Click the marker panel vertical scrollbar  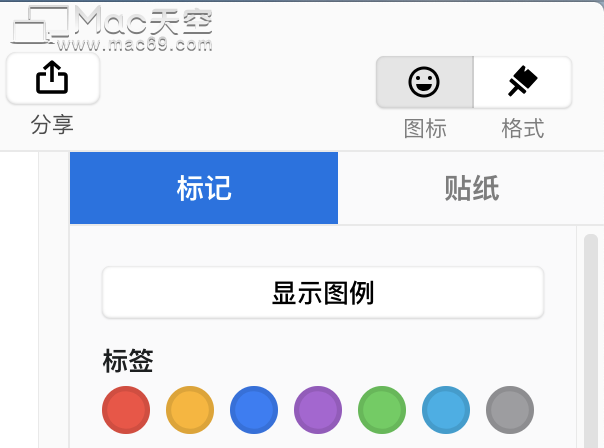point(591,341)
